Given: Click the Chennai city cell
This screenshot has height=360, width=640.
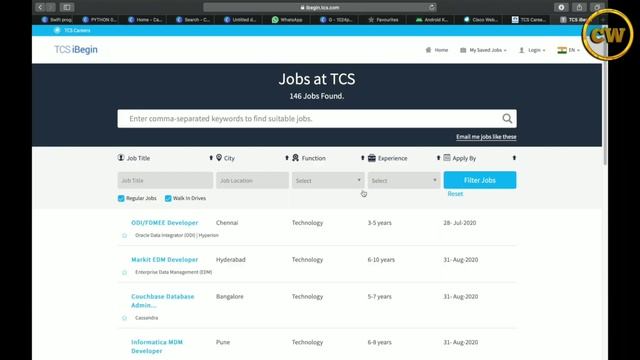Looking at the screenshot, I should point(227,223).
